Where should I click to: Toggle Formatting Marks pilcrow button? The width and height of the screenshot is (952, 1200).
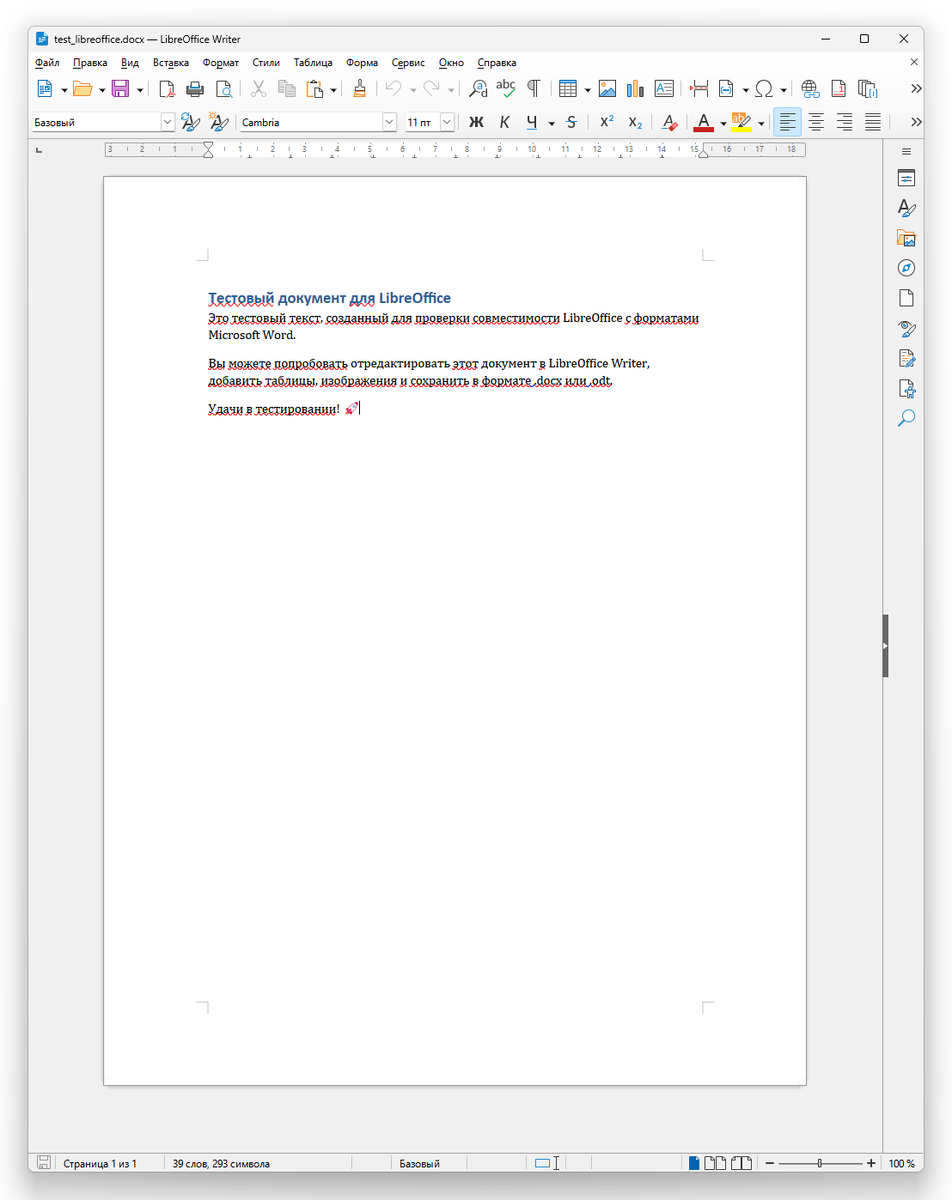[534, 89]
